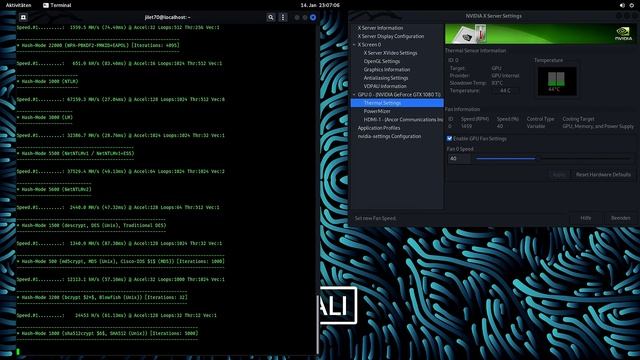Click the Apply button
Screen dimensions: 640x360
pyautogui.click(x=559, y=174)
